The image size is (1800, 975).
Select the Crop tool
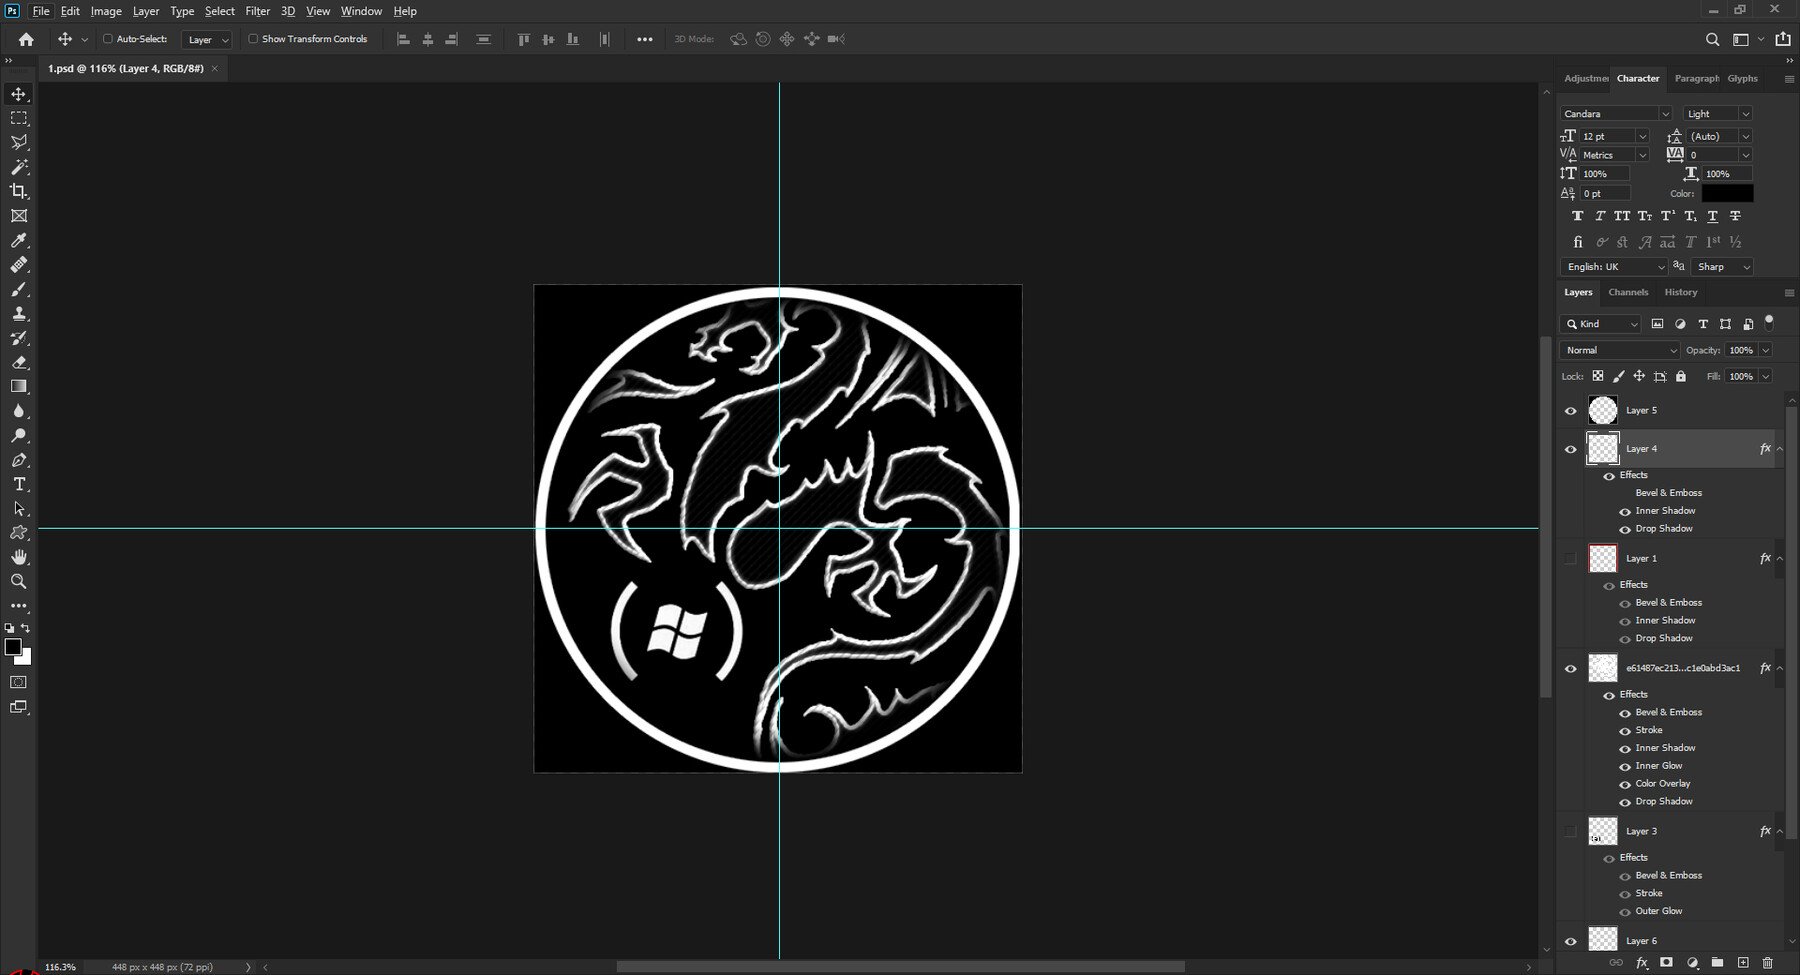coord(19,191)
